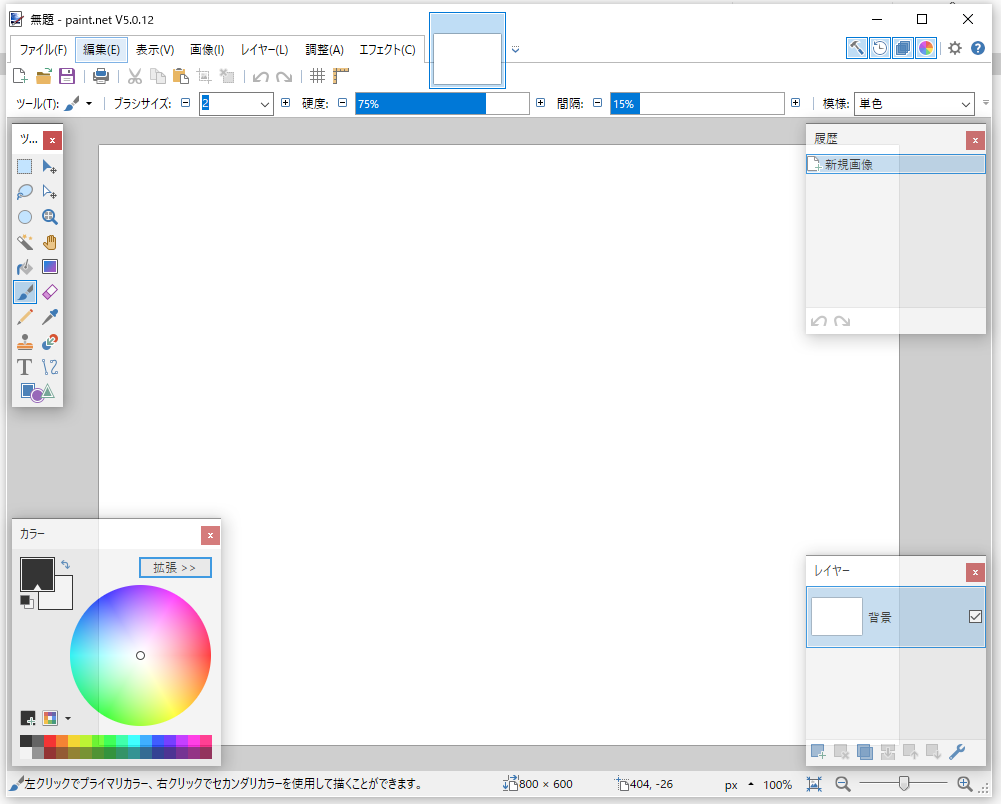Duplicate layer button in レイヤー panel

coord(864,752)
